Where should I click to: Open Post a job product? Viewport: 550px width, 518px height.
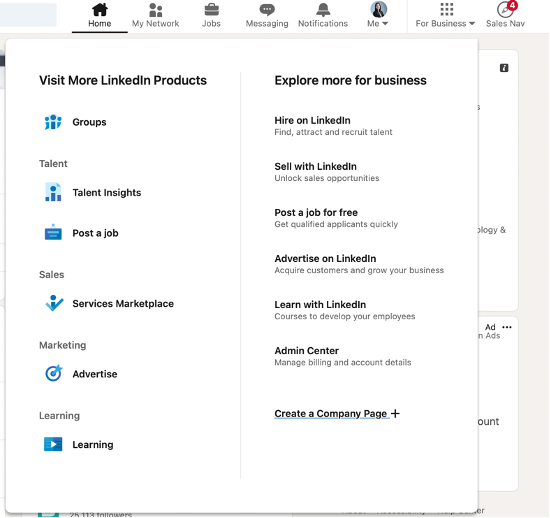tap(95, 233)
